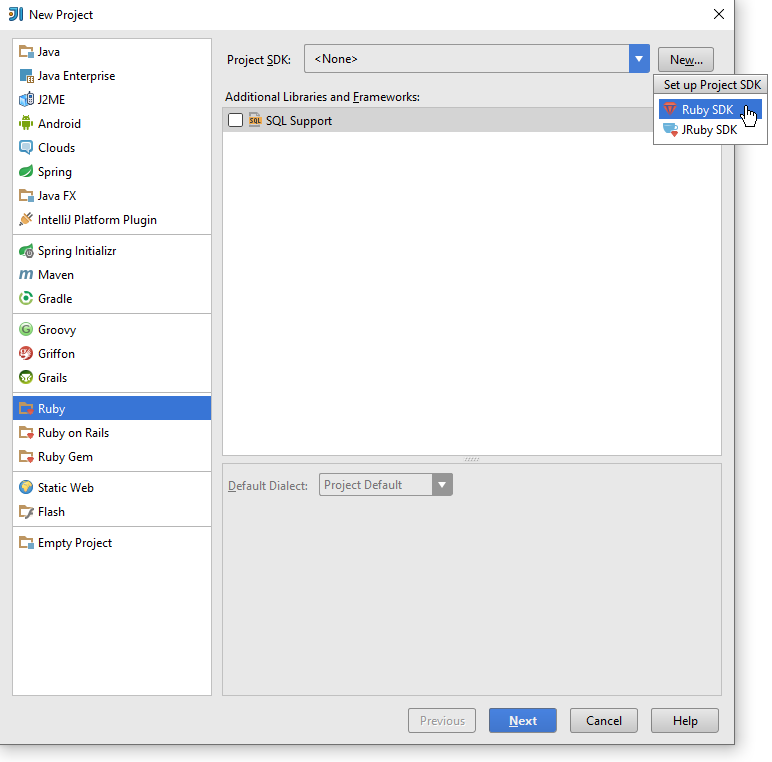Click the Ruby folder icon in list

(x=26, y=409)
